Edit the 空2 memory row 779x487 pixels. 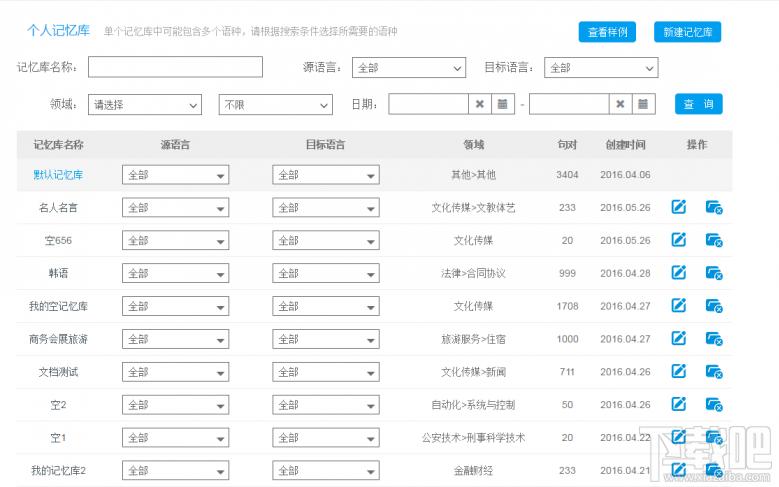tap(679, 404)
